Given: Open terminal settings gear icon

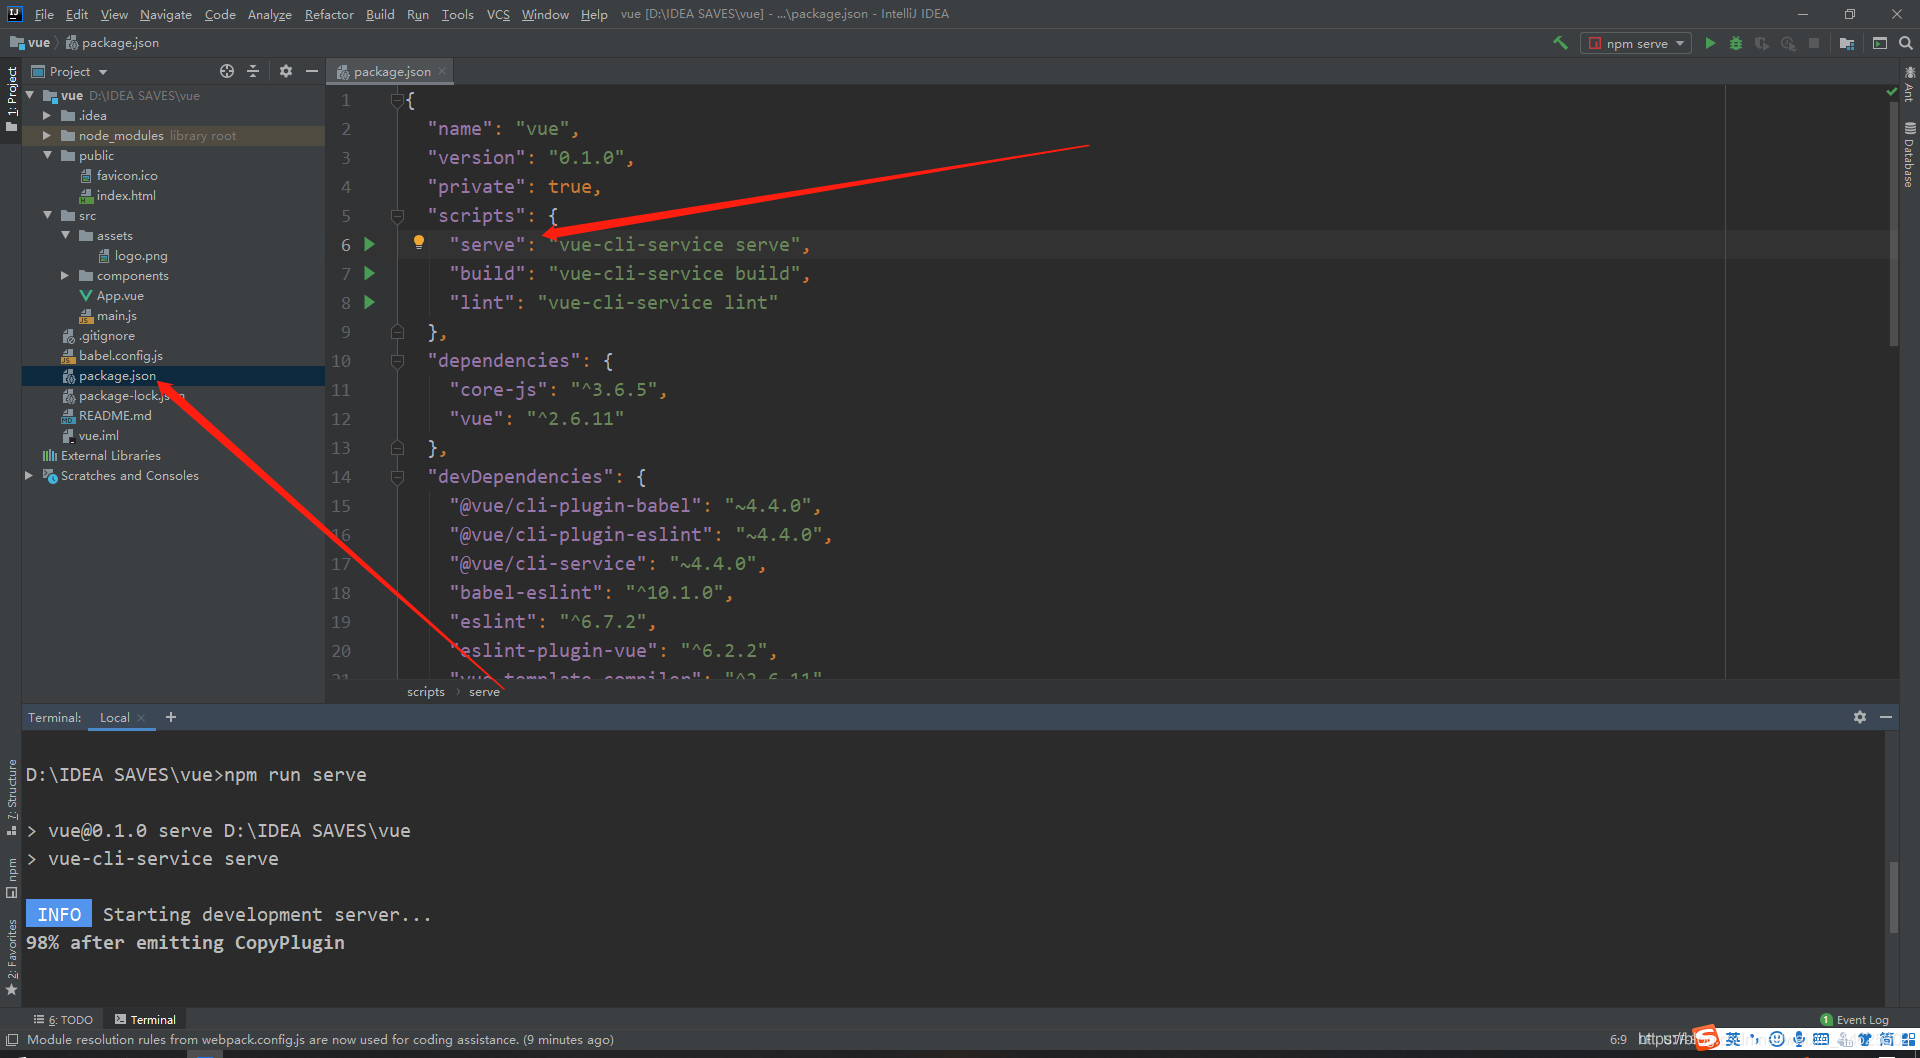Looking at the screenshot, I should [1860, 717].
